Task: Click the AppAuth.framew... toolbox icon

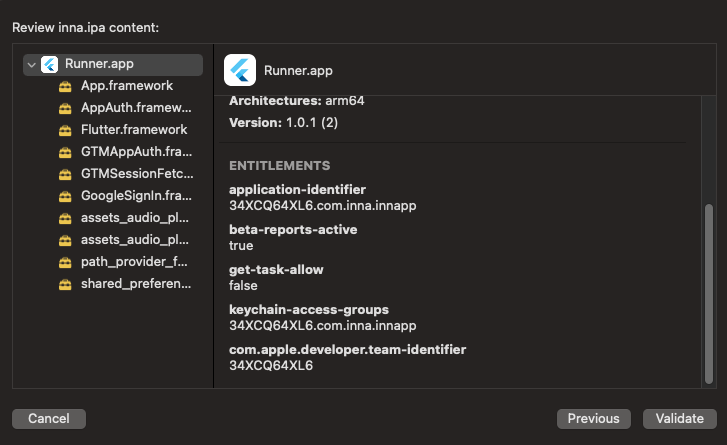Action: [65, 108]
